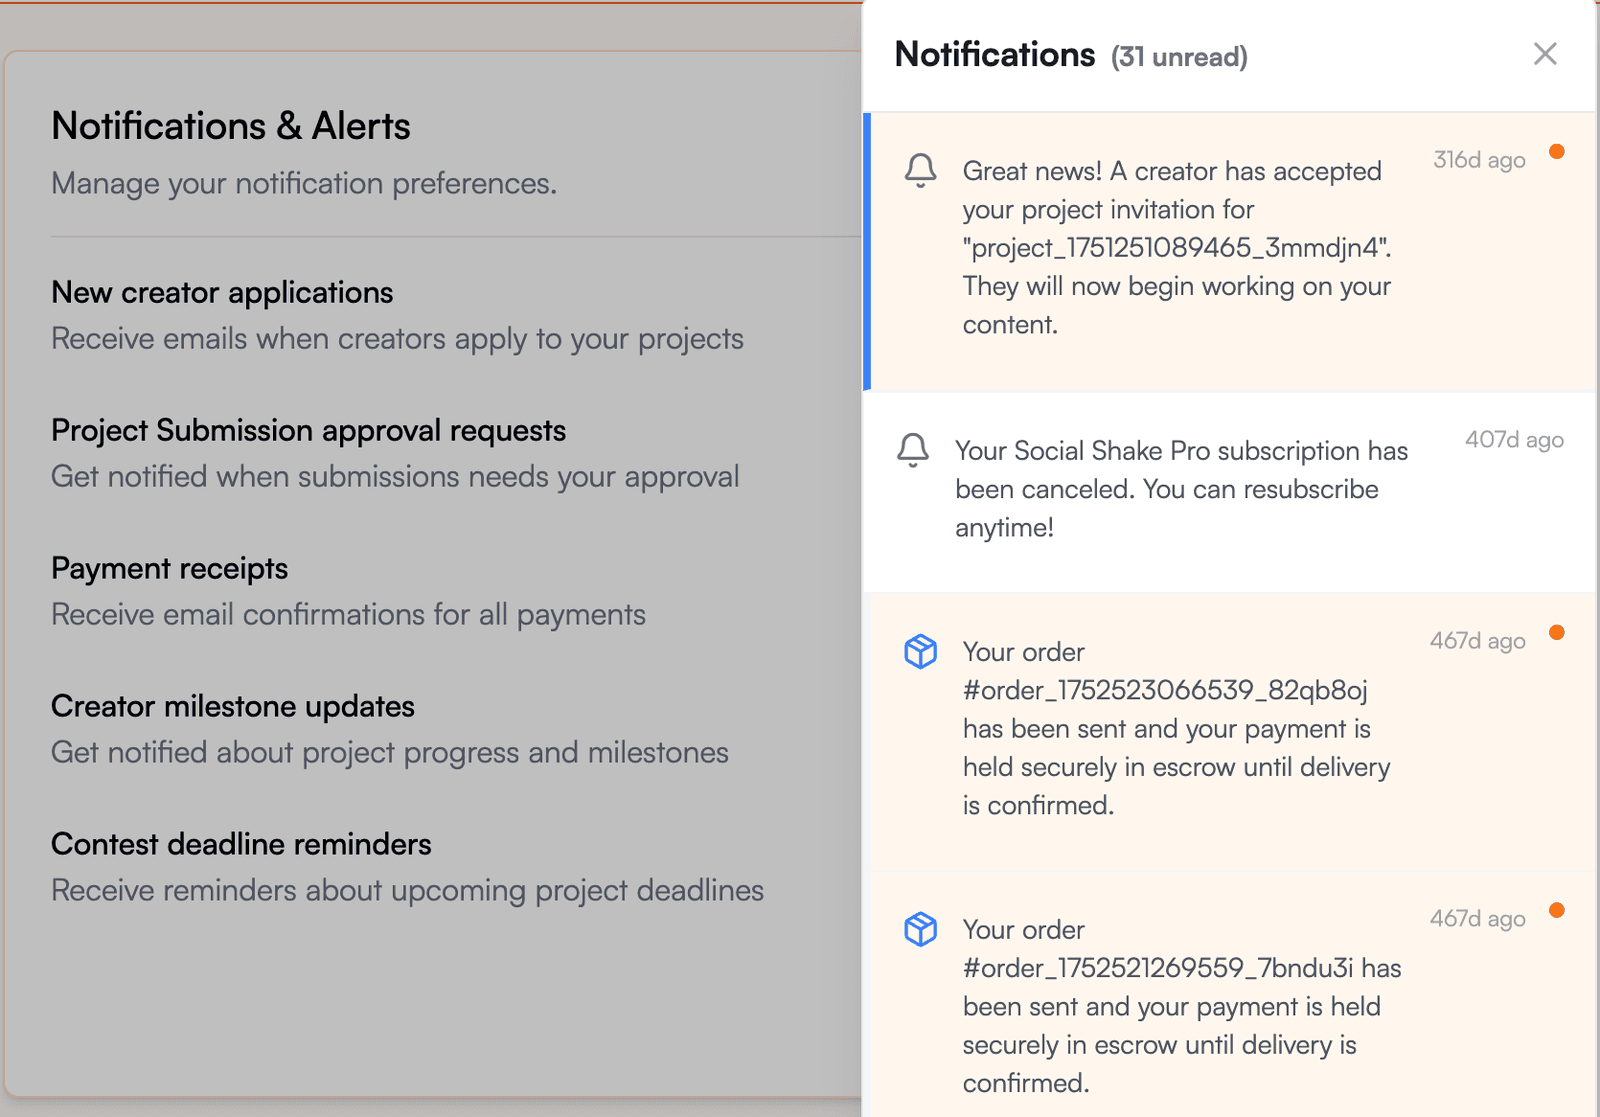Close the Notifications panel with the X
Image resolution: width=1600 pixels, height=1117 pixels.
1545,54
